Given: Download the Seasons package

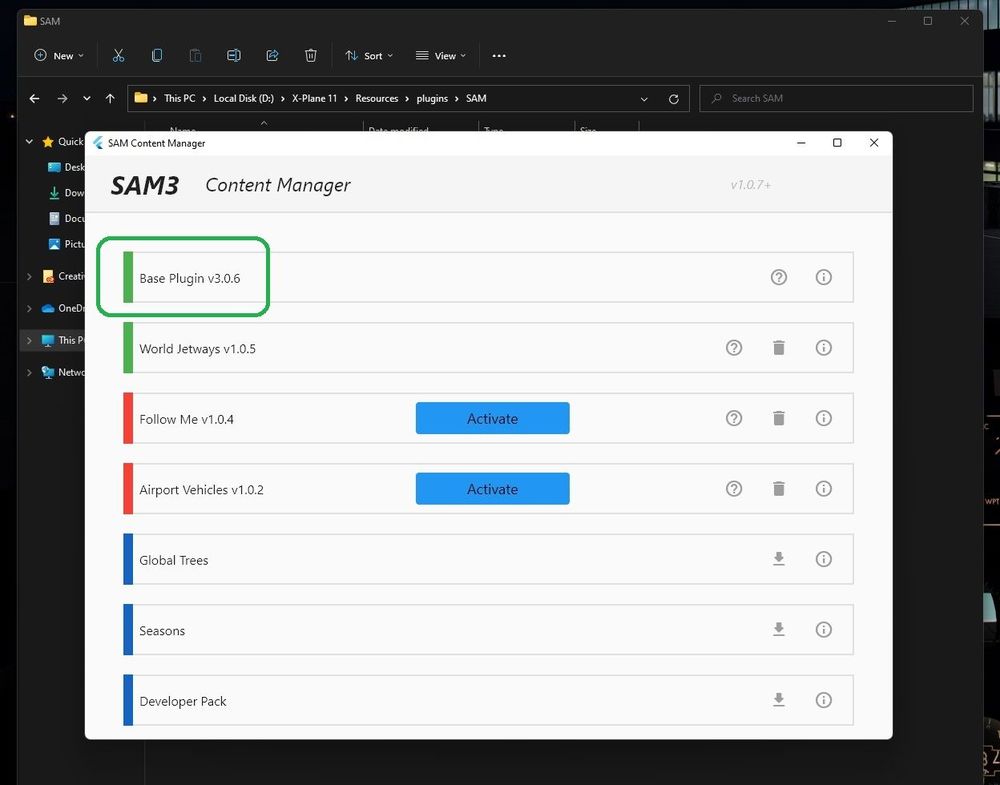Looking at the screenshot, I should tap(779, 629).
